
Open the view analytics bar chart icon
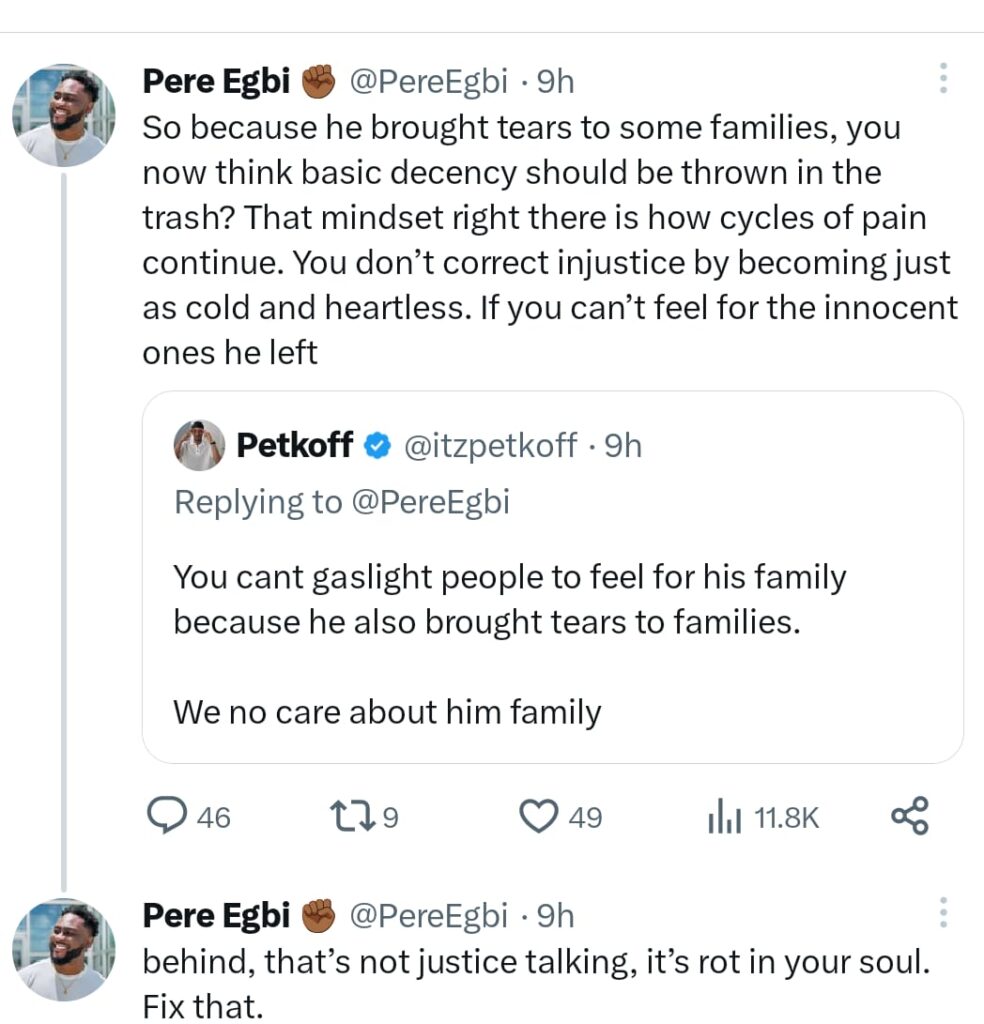(x=722, y=818)
